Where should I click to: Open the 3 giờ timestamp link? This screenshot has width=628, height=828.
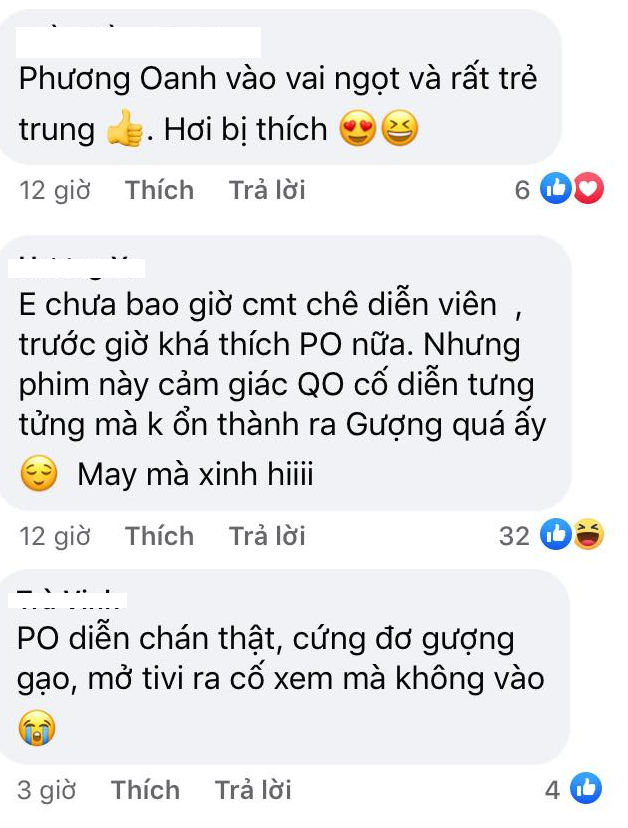46,790
